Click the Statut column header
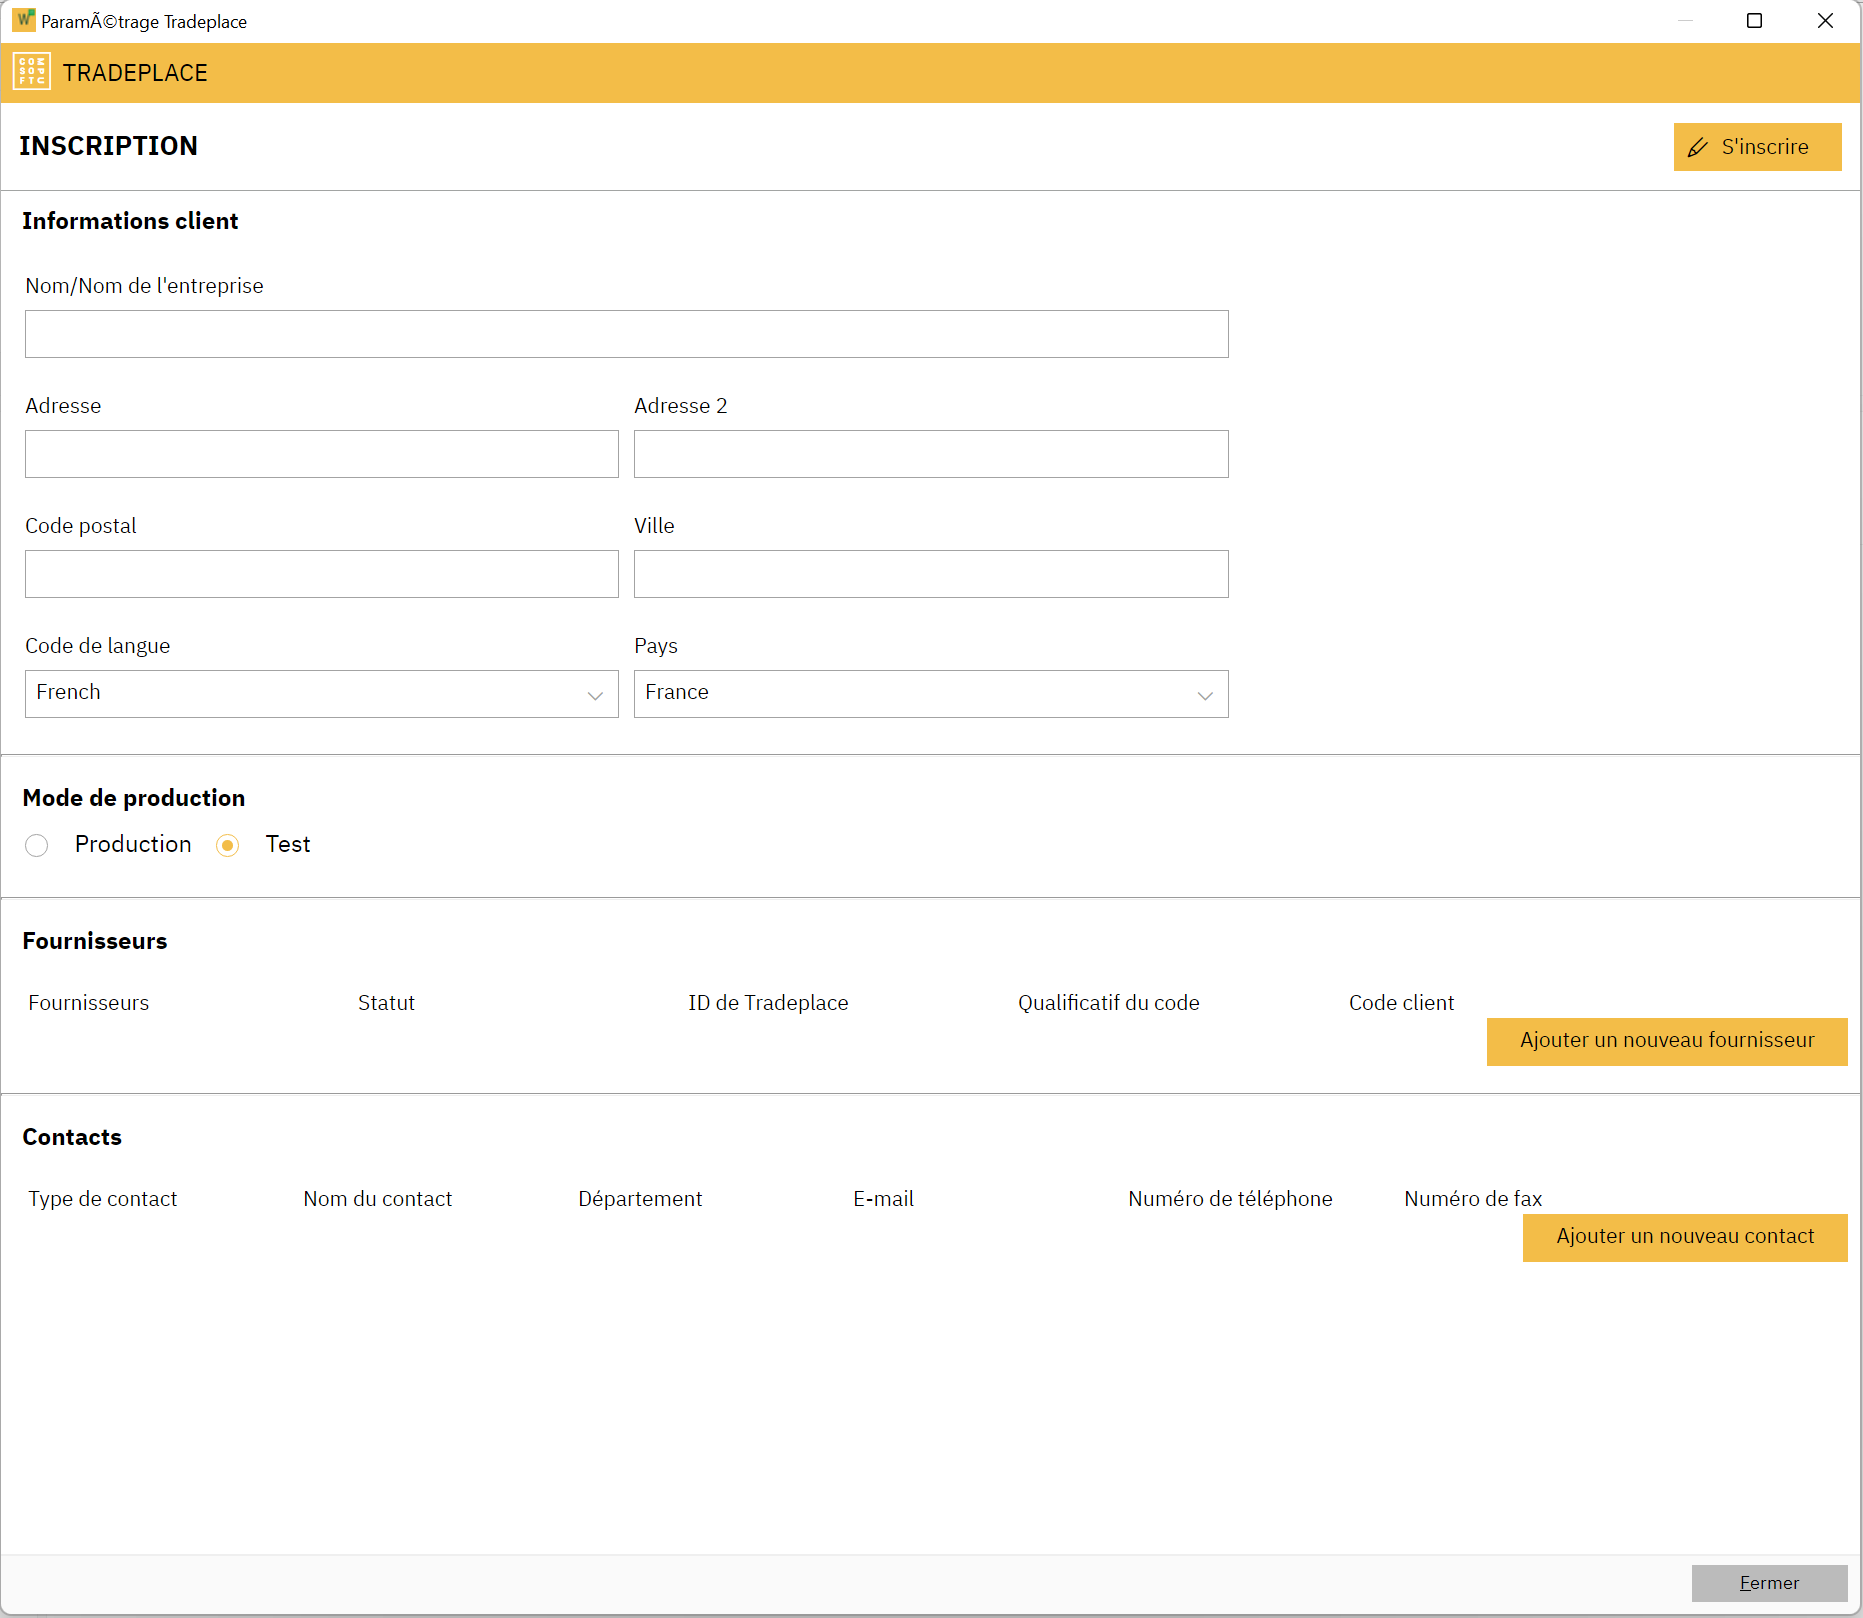 386,1003
